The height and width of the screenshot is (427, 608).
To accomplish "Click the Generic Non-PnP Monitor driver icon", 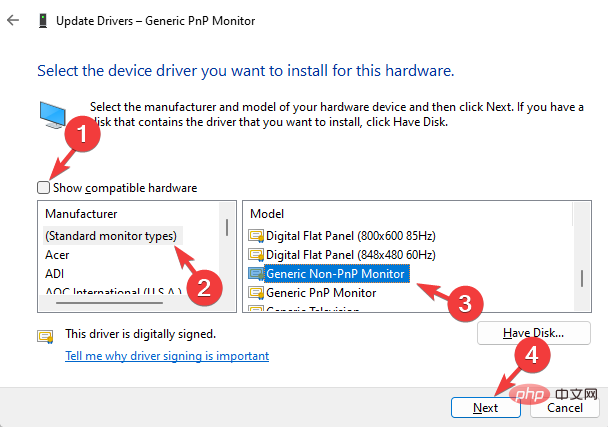I will click(x=256, y=273).
